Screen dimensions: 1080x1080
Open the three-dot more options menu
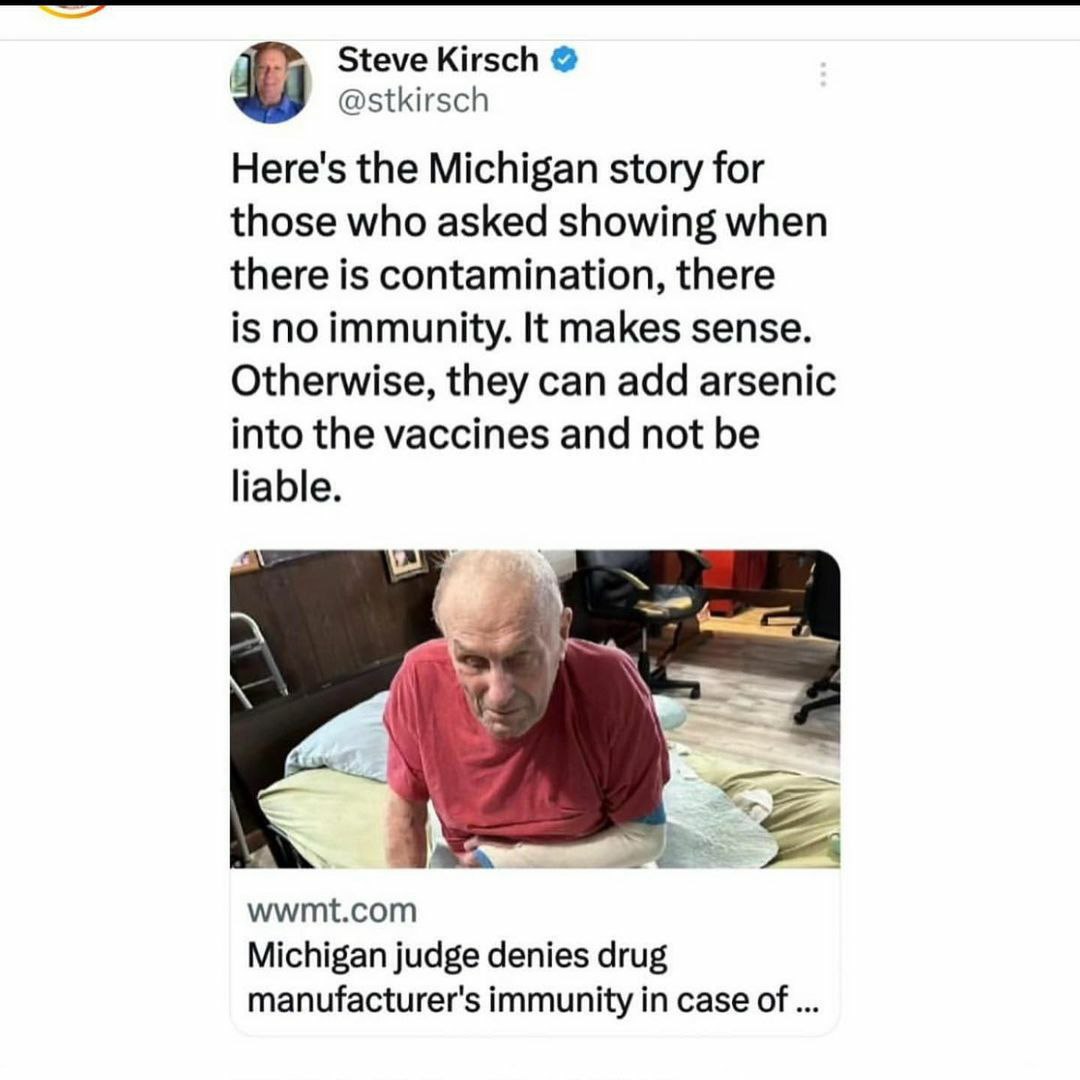pyautogui.click(x=822, y=74)
